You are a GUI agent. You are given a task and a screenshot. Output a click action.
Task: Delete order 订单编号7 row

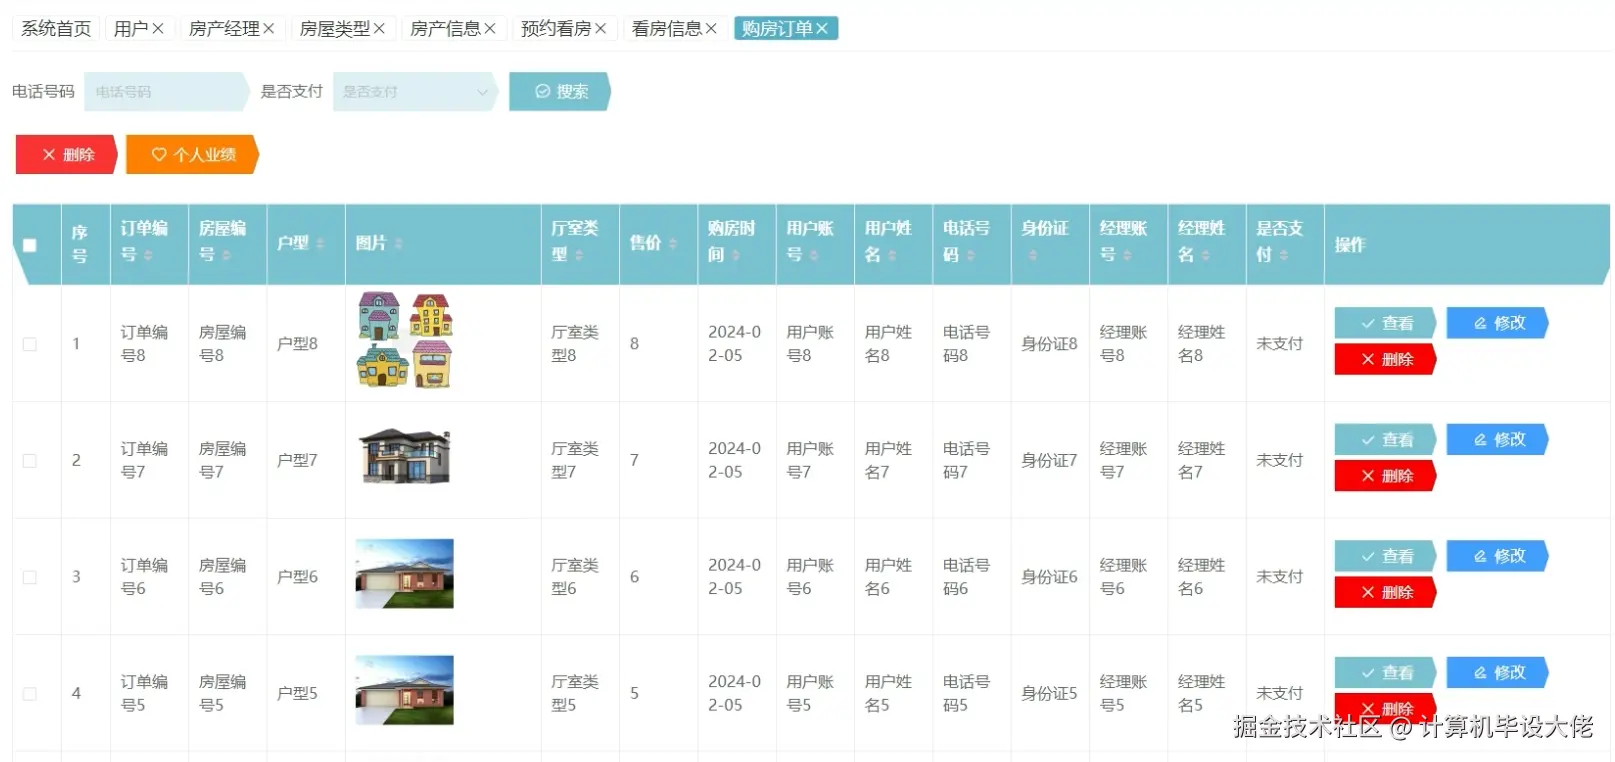pyautogui.click(x=1385, y=476)
